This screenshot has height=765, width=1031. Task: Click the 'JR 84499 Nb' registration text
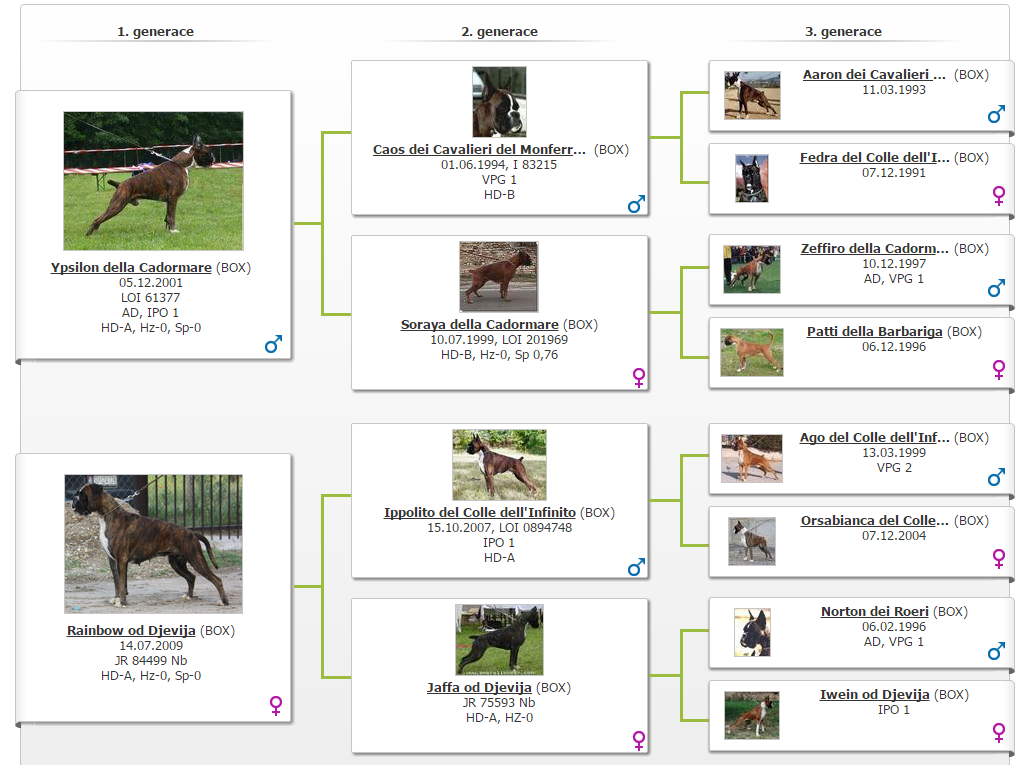click(151, 661)
